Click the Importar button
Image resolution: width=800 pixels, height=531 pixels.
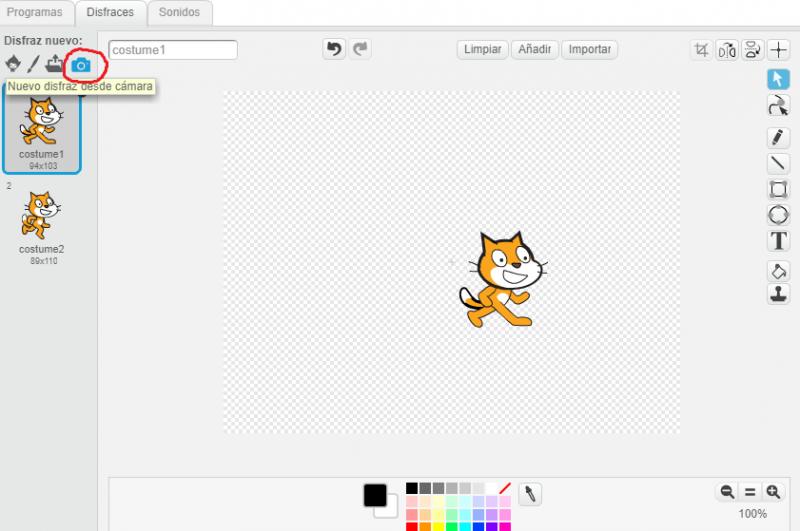(x=590, y=49)
